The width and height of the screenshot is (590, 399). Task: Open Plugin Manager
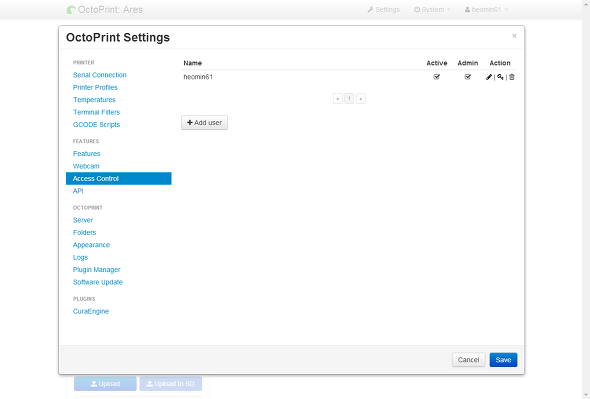(x=97, y=270)
